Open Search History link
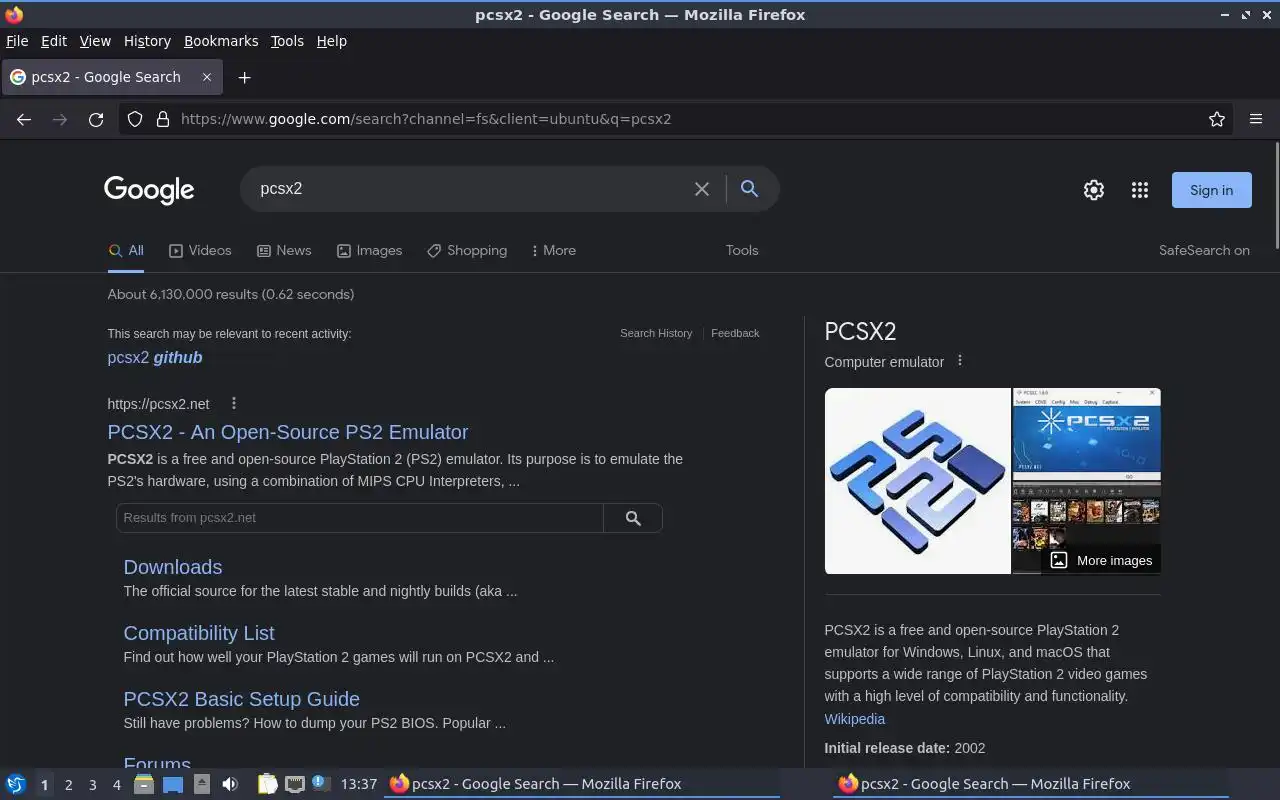 pos(656,333)
